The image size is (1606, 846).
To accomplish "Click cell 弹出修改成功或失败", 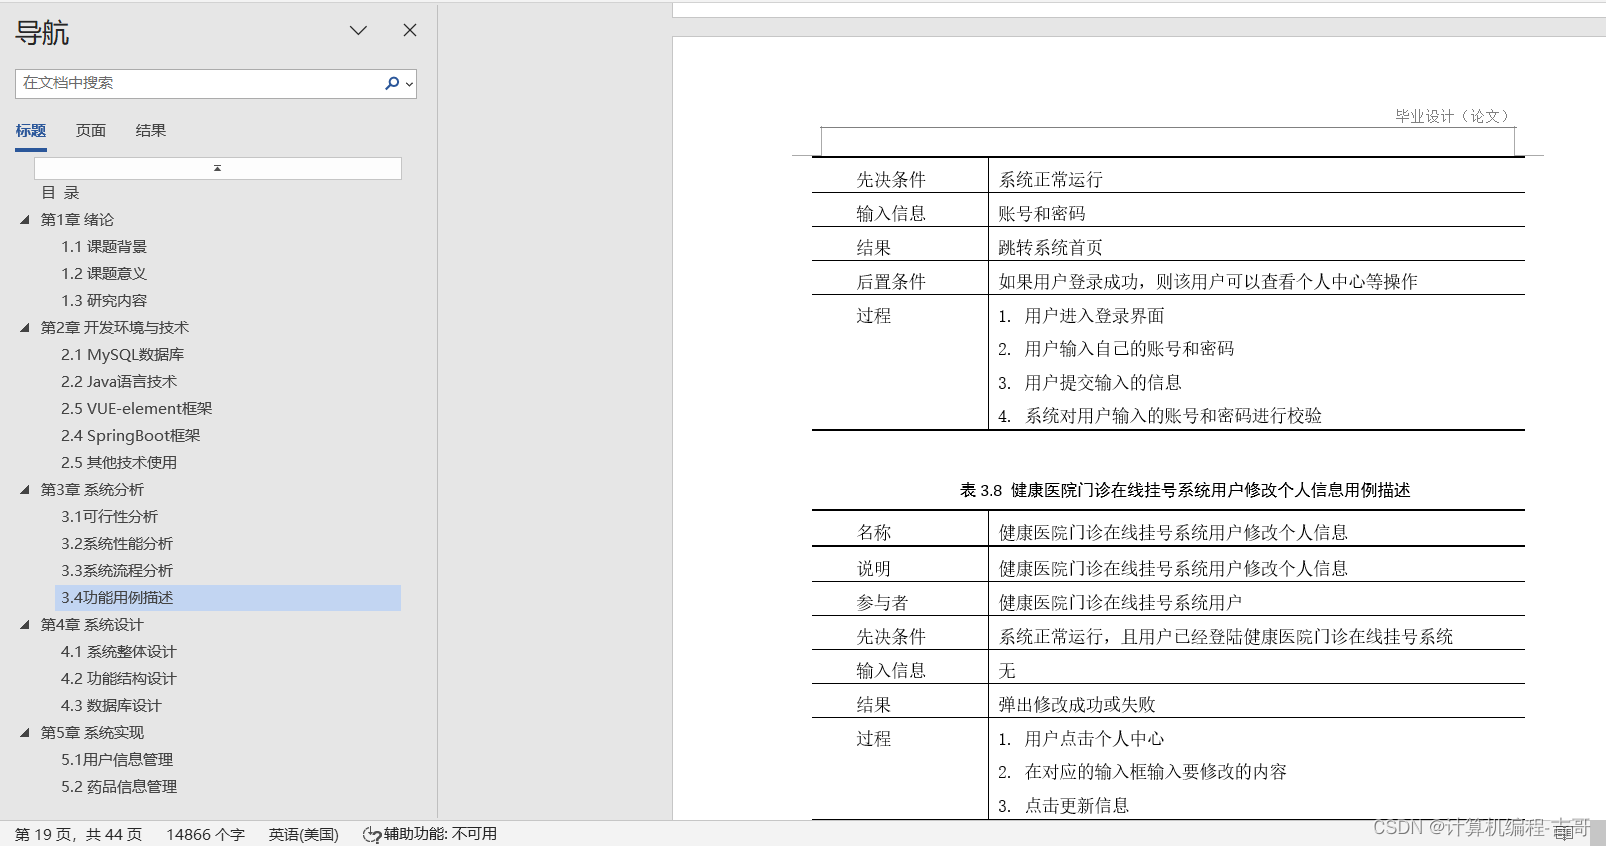I will (x=1077, y=705).
